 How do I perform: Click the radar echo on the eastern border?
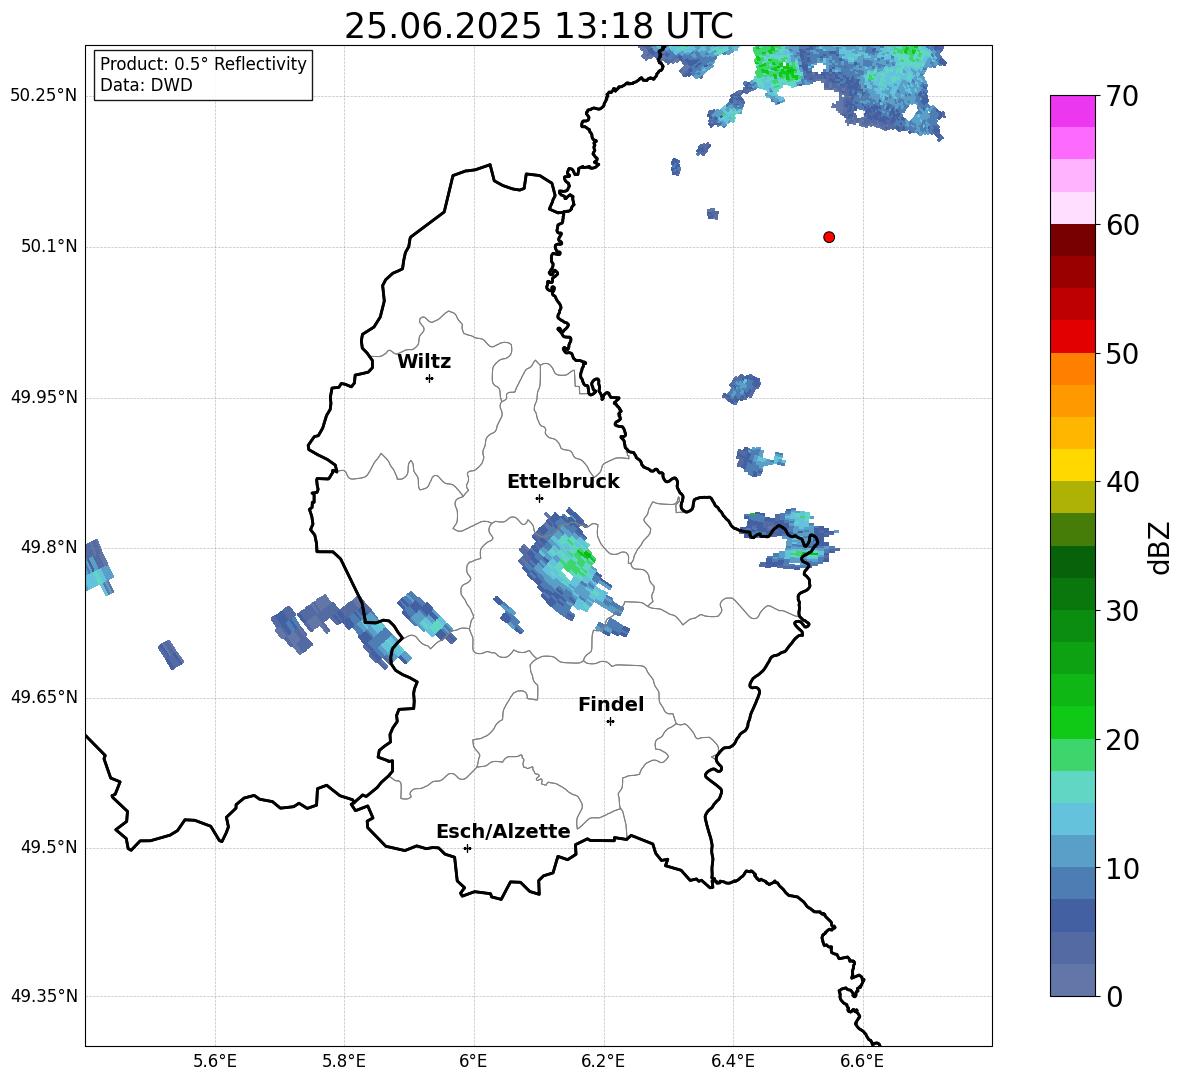[790, 538]
